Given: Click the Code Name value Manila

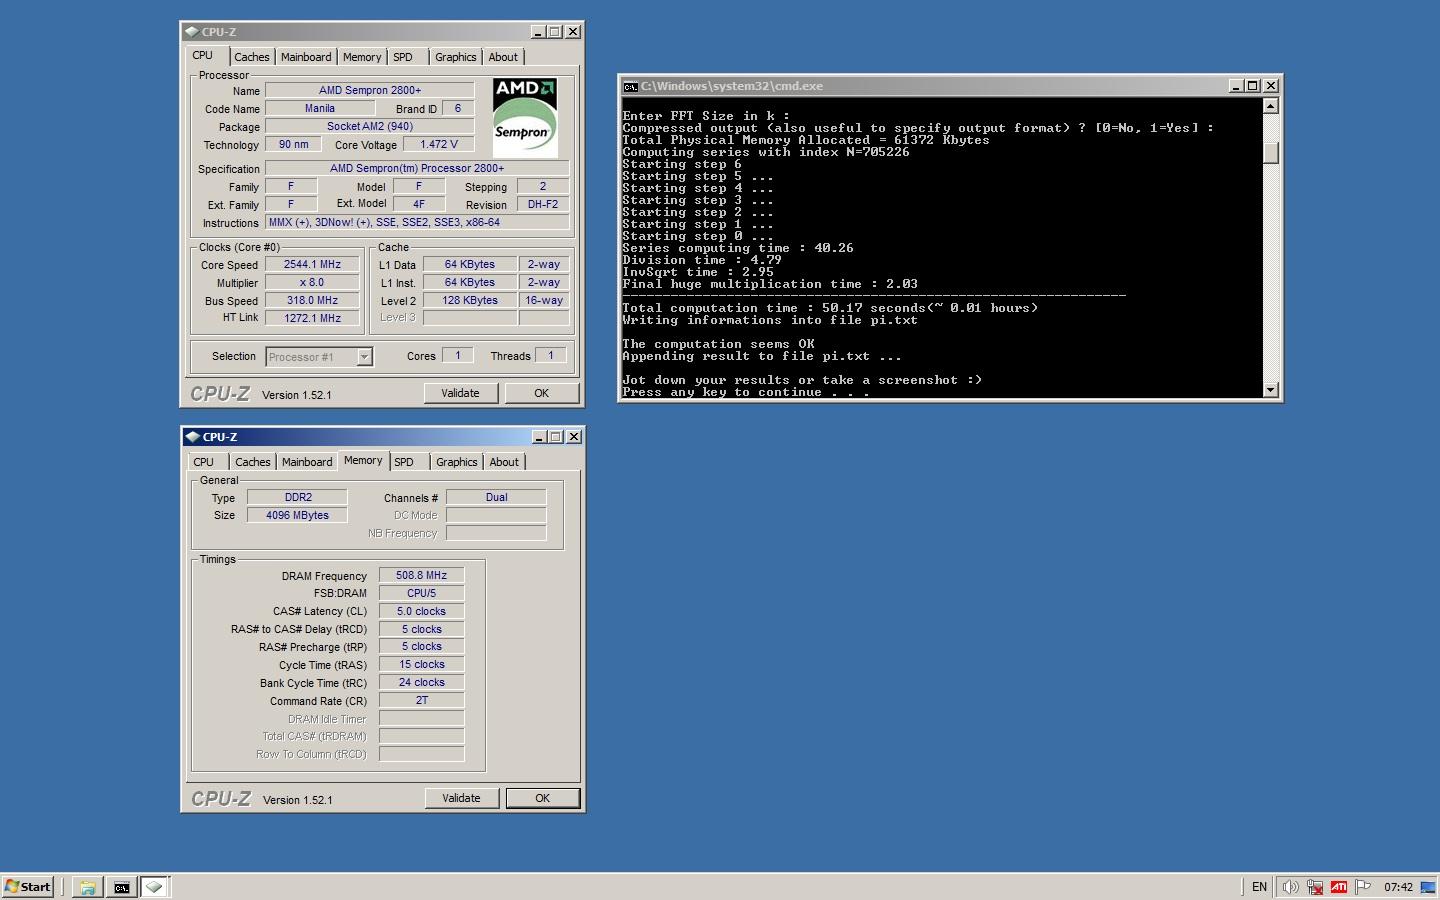Looking at the screenshot, I should pyautogui.click(x=320, y=108).
